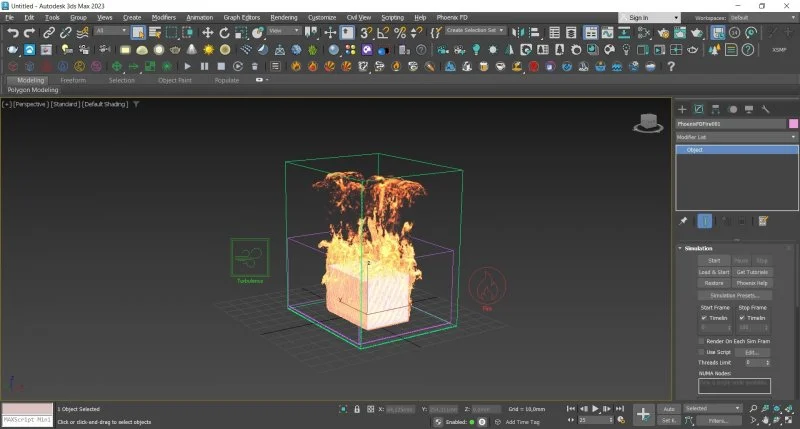Start the simulation
Image resolution: width=800 pixels, height=429 pixels.
714,261
